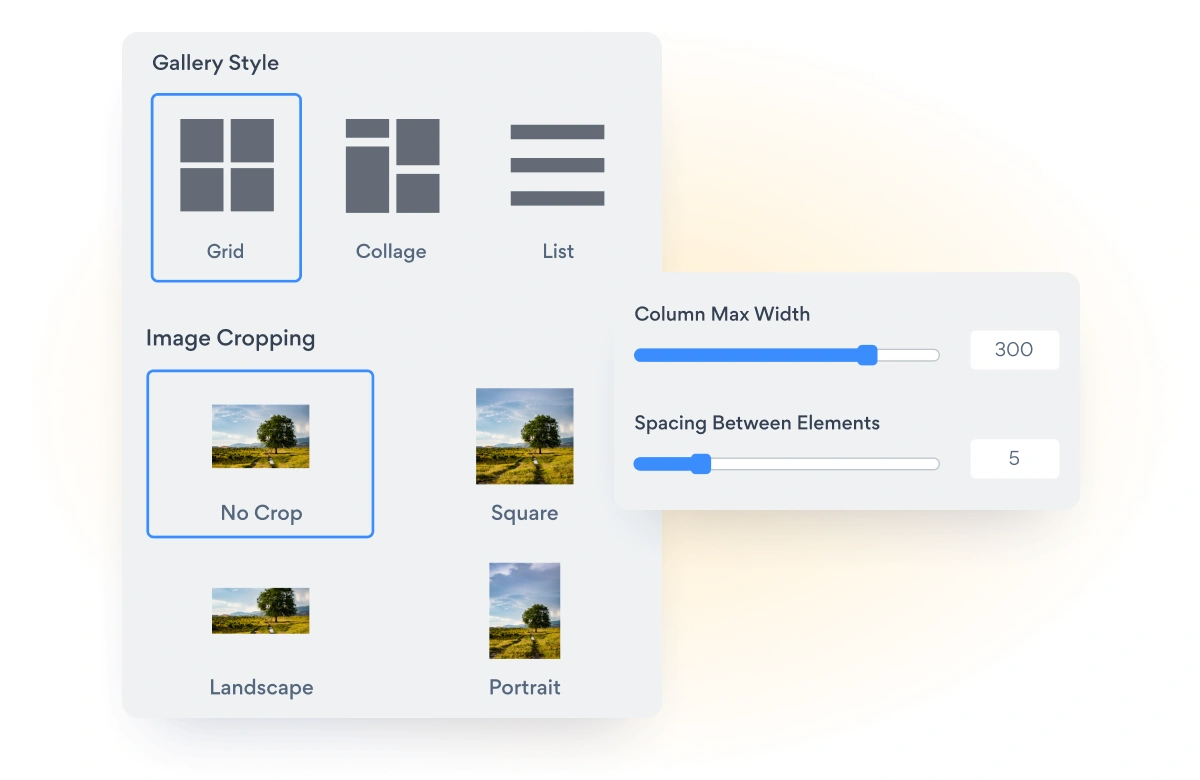
Task: Click the "Grid" text label
Action: (225, 251)
